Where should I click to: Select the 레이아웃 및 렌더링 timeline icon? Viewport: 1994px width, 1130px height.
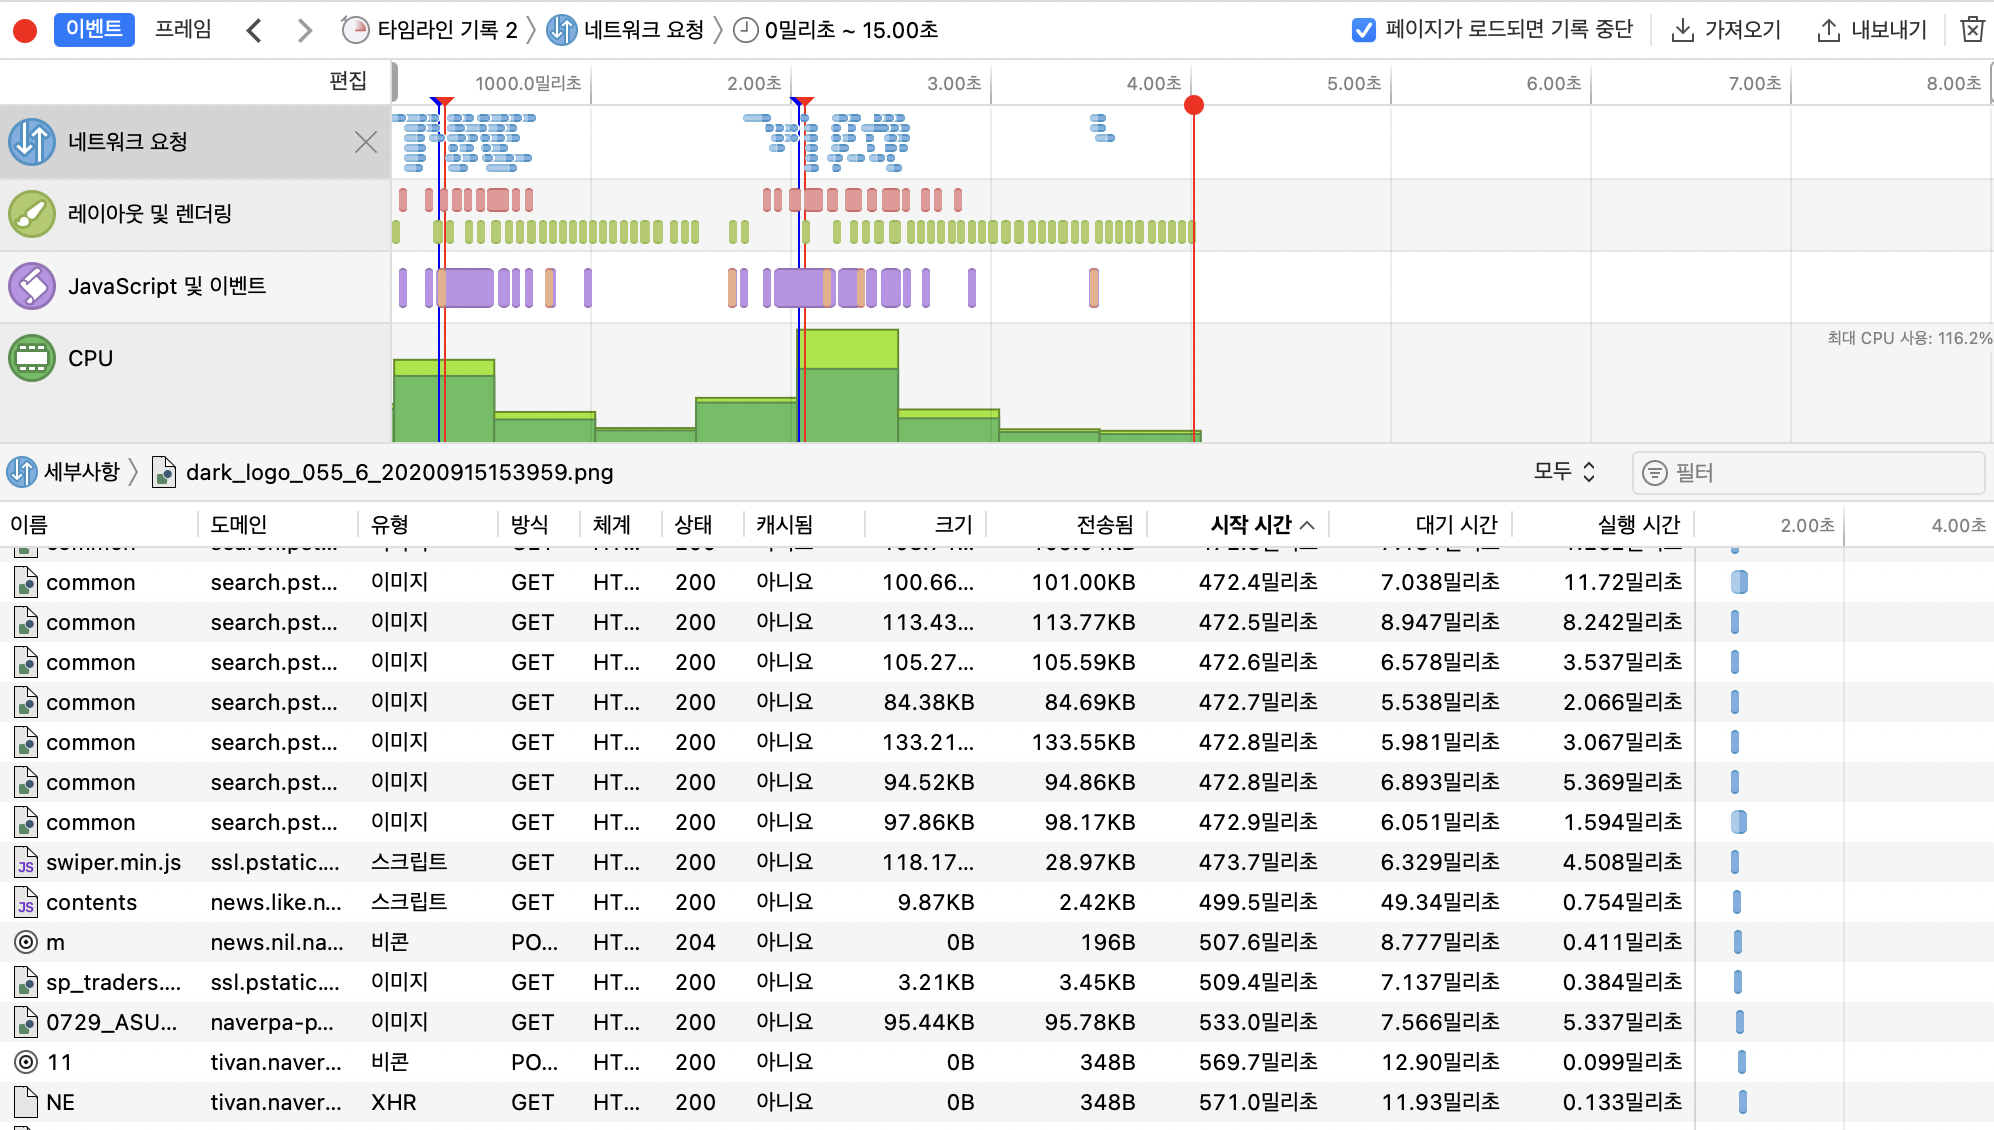32,214
